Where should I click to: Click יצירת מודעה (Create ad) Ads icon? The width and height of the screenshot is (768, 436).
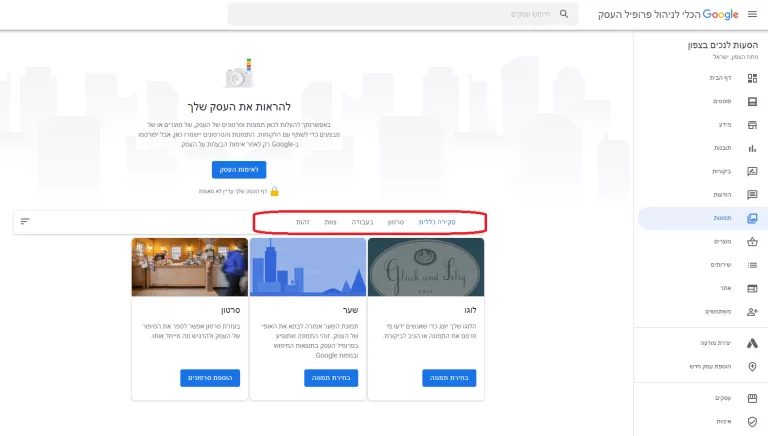tap(752, 343)
